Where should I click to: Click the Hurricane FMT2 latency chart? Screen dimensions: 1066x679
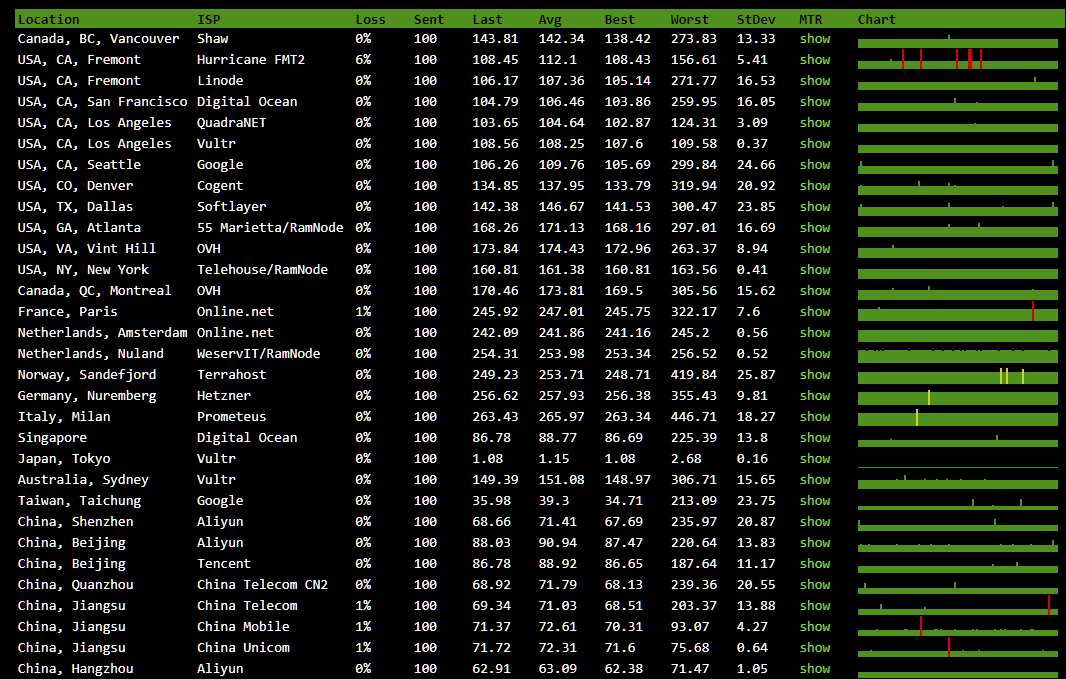(957, 60)
